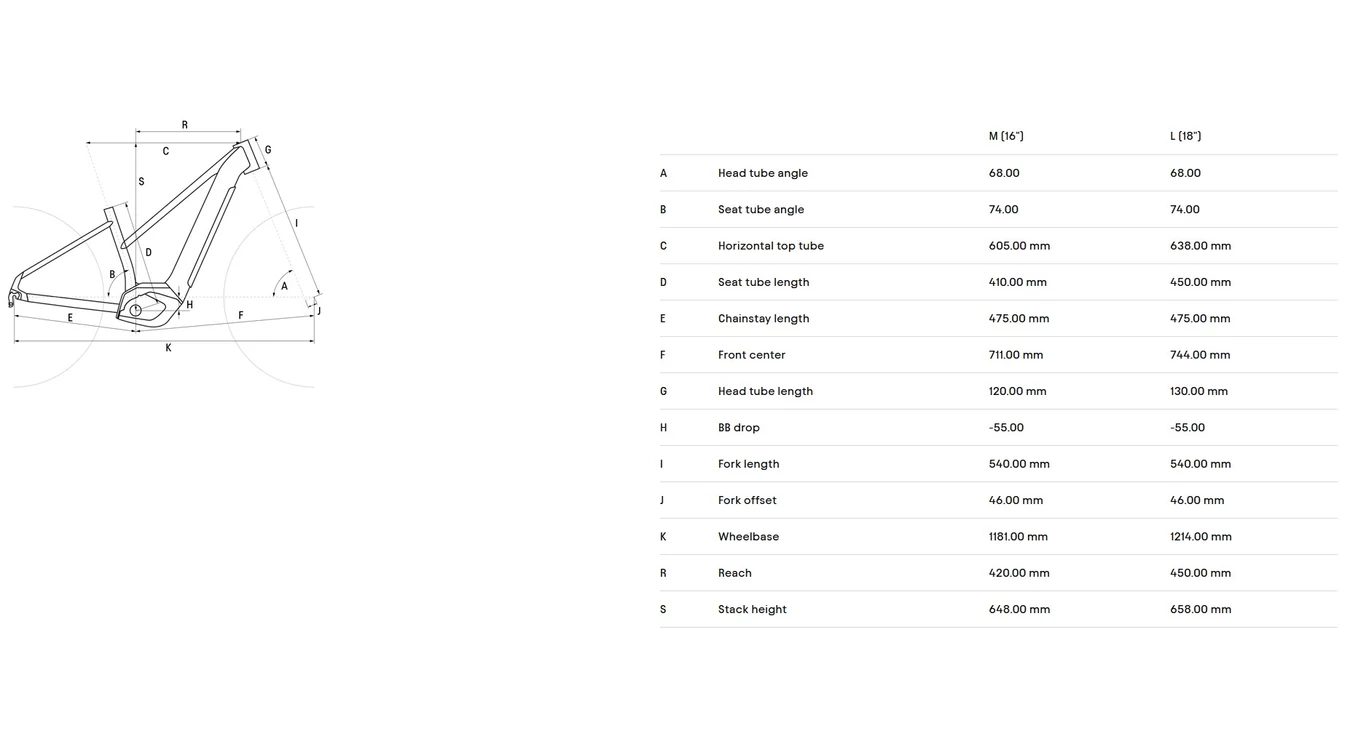The image size is (1350, 750).
Task: Click the A head angle marker on diagram
Action: click(x=284, y=286)
